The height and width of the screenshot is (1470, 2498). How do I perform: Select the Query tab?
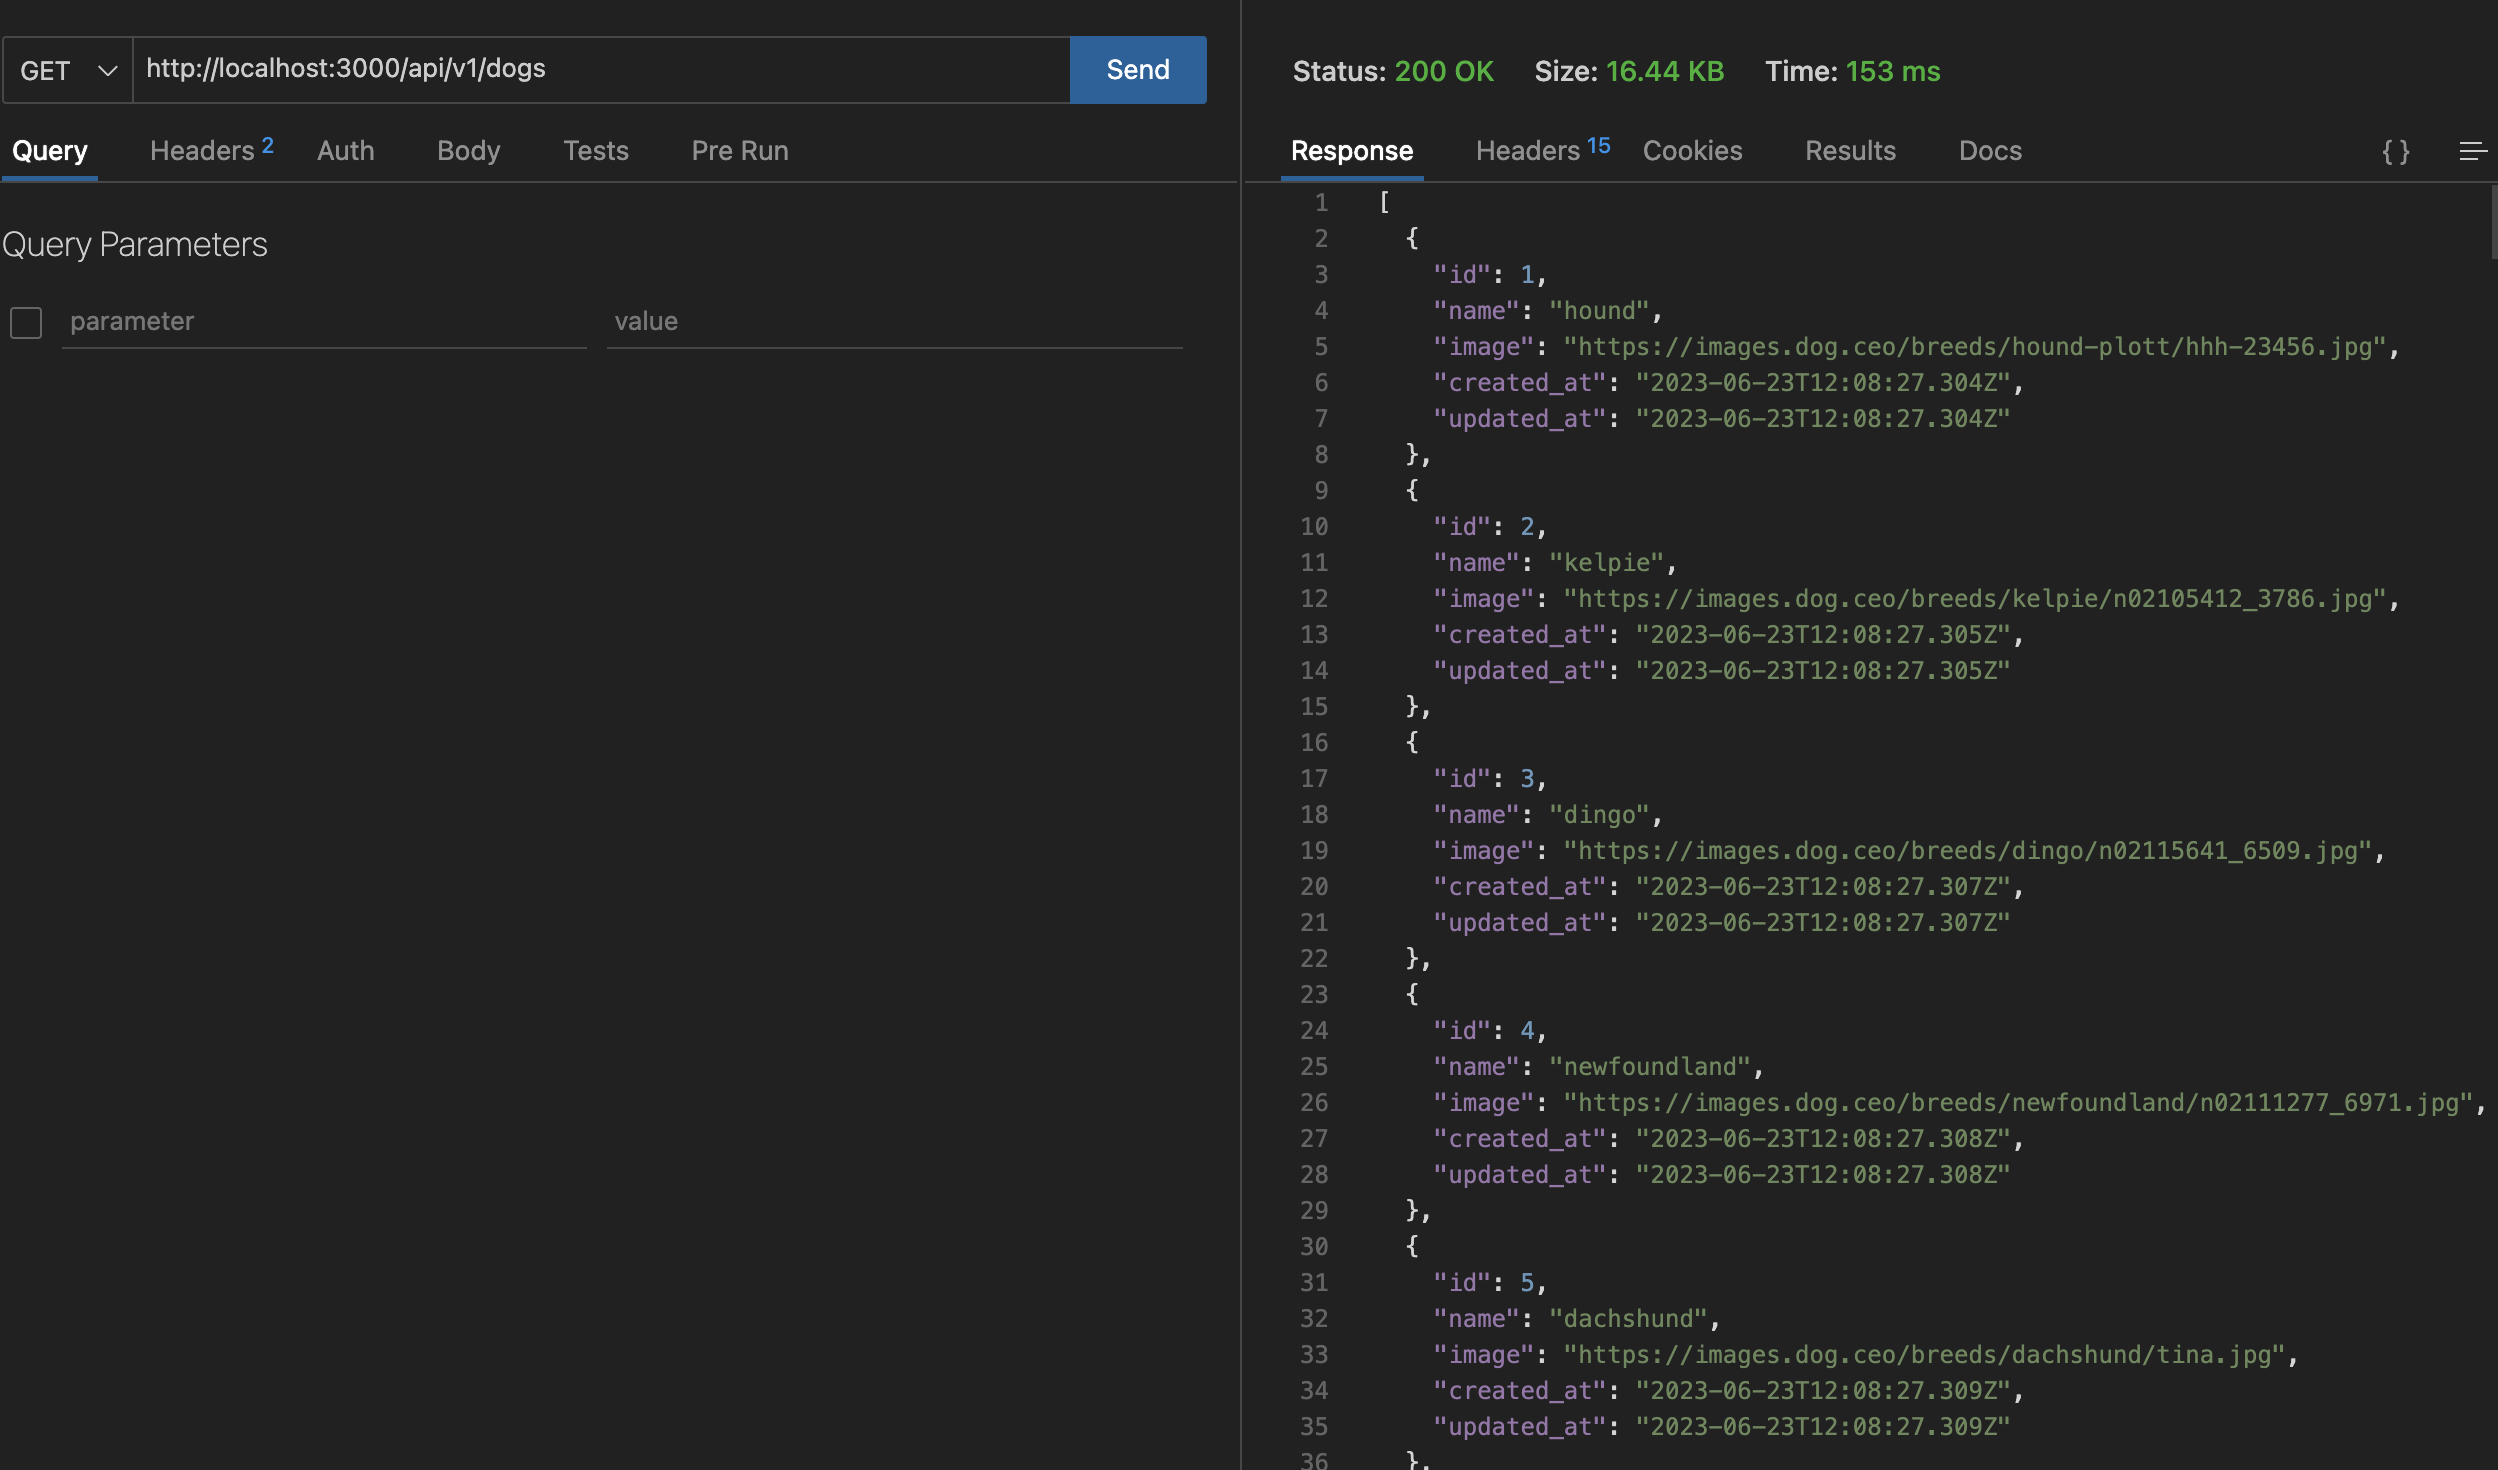point(50,151)
